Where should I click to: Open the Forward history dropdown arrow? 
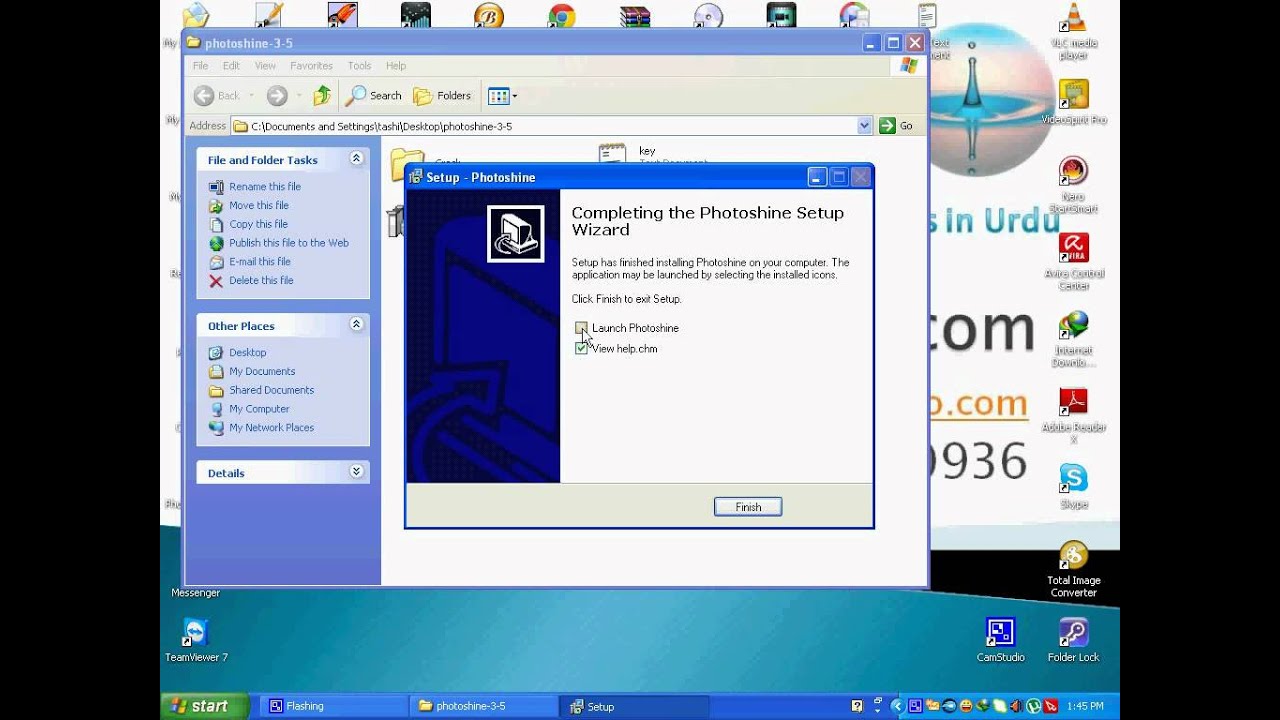299,96
